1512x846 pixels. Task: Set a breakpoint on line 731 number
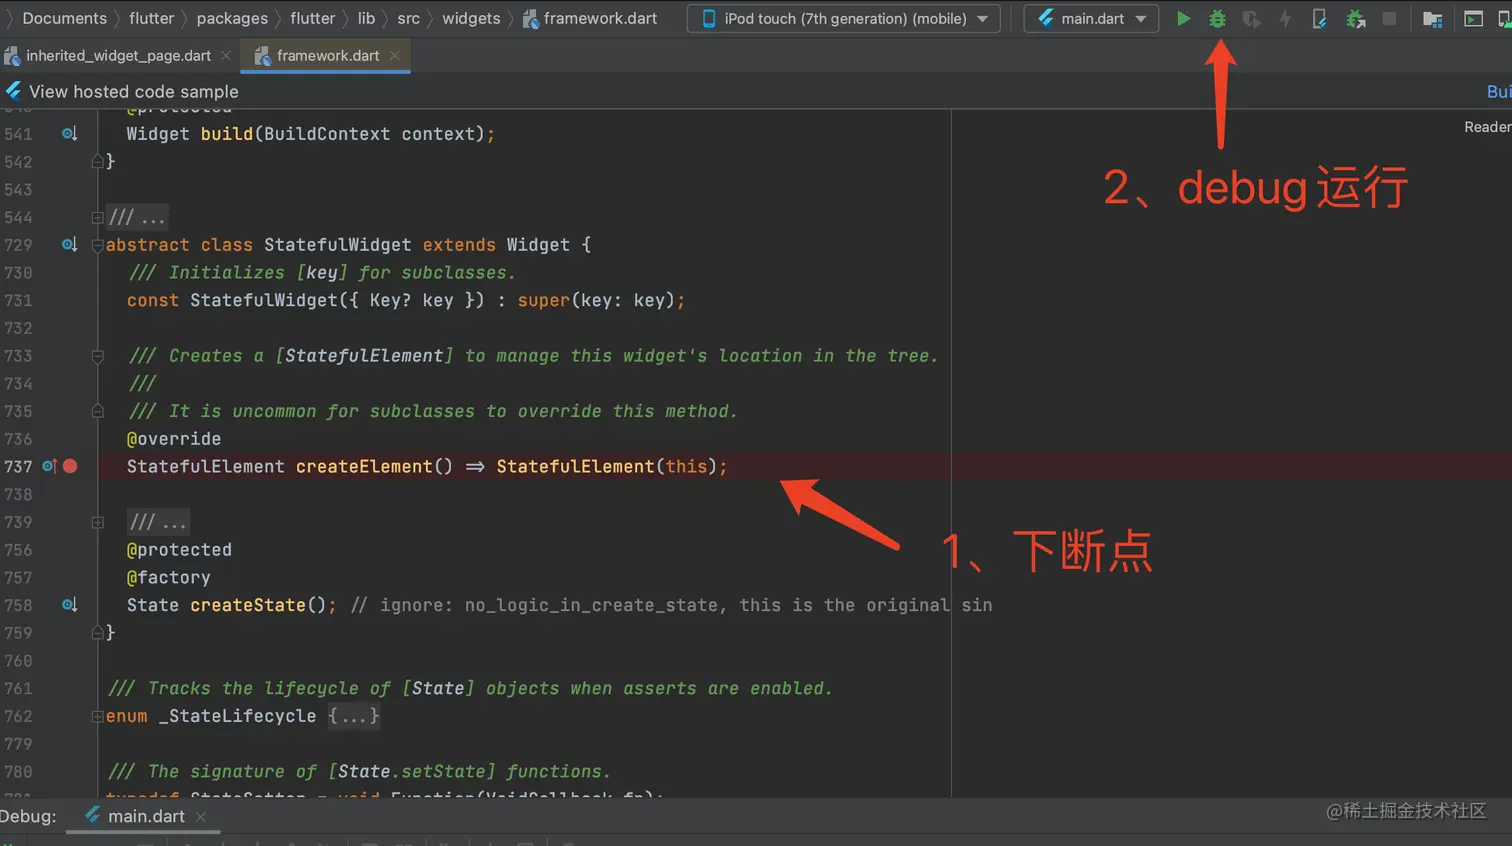pyautogui.click(x=18, y=300)
